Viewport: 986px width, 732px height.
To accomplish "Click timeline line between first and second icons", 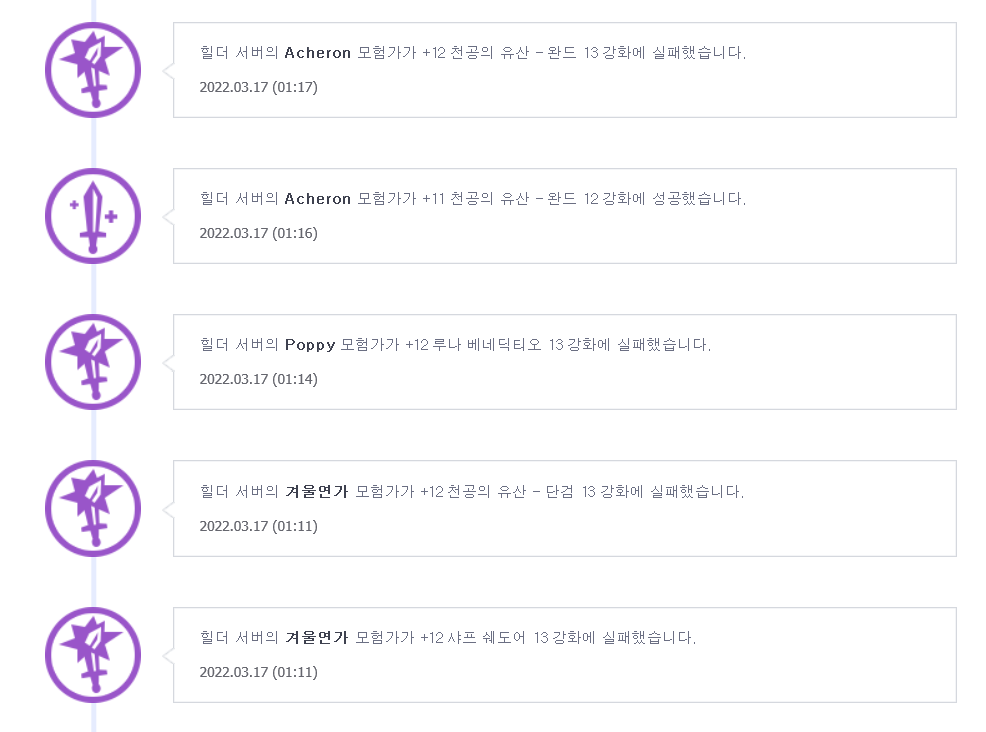I will 94,143.
